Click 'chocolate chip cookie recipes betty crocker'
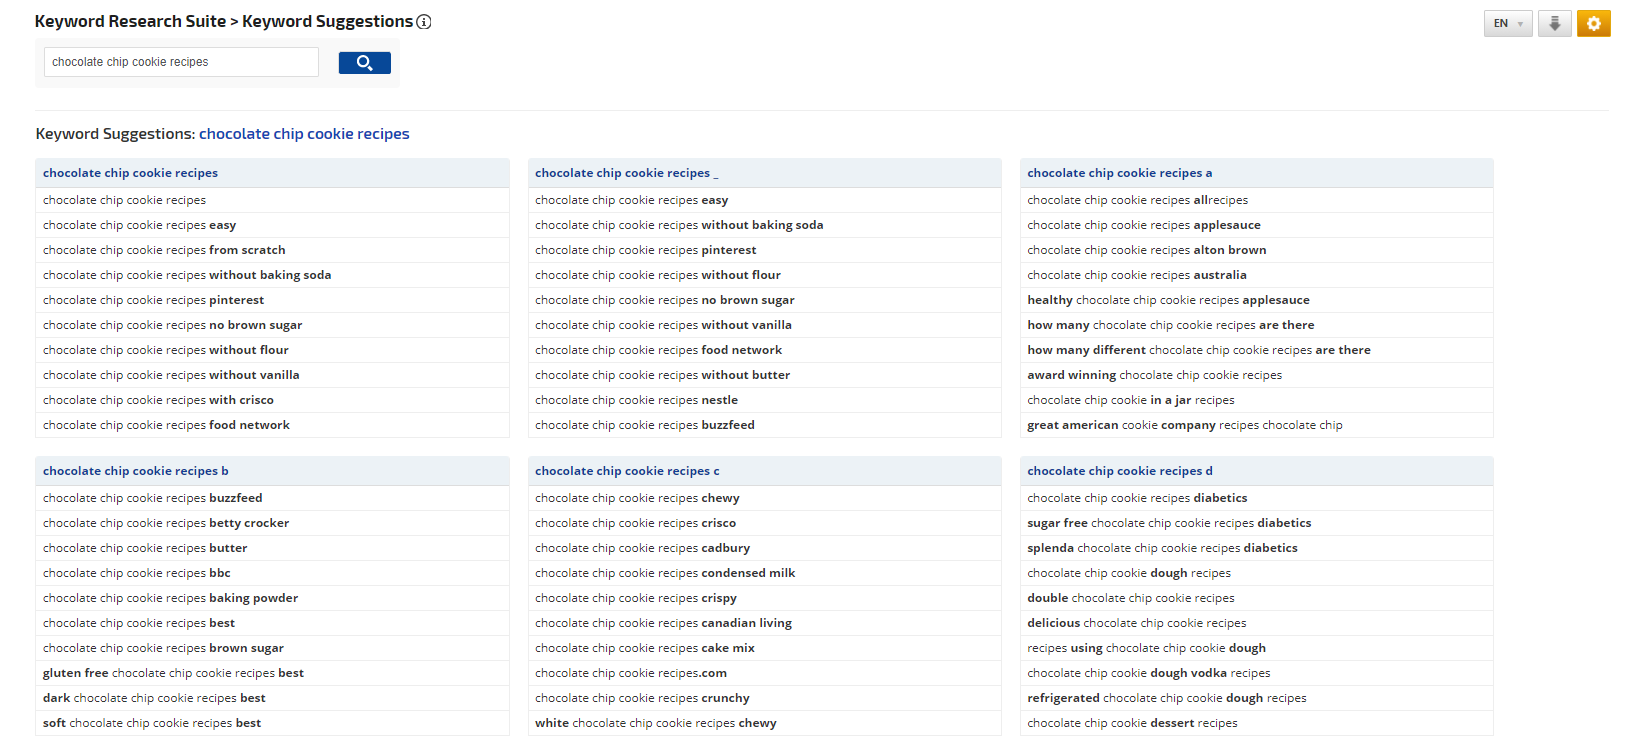The width and height of the screenshot is (1629, 743). pyautogui.click(x=166, y=523)
